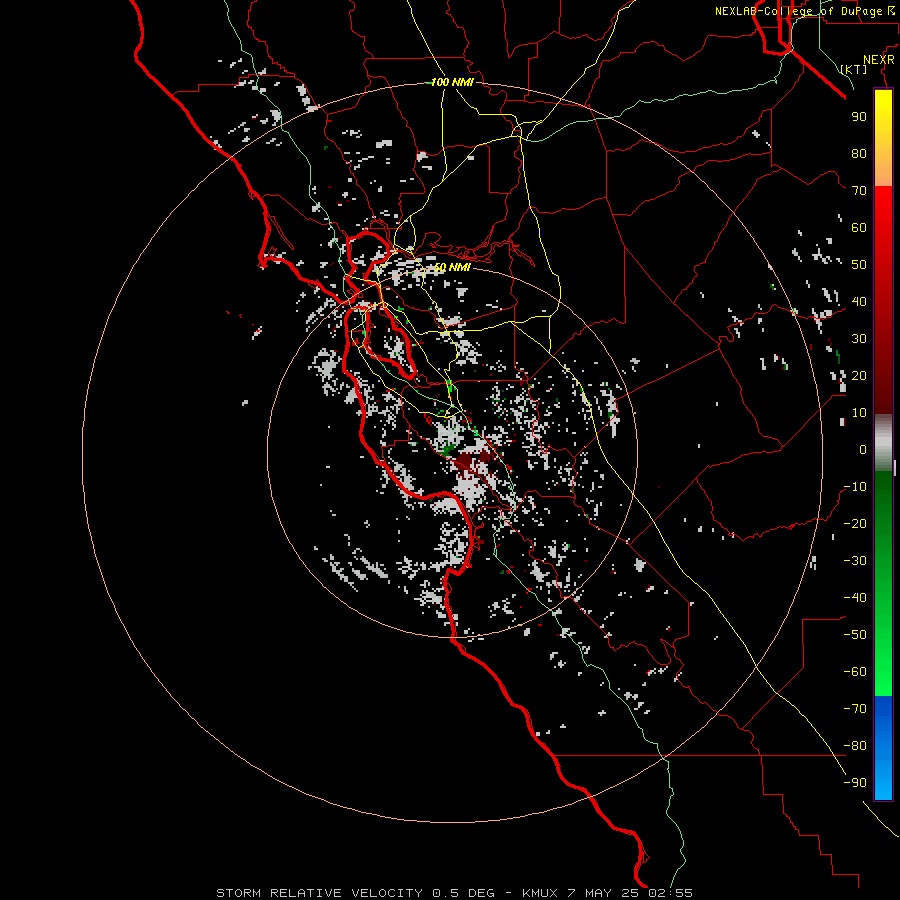Click the NEXLAB-College of DuPage header text

pos(798,11)
